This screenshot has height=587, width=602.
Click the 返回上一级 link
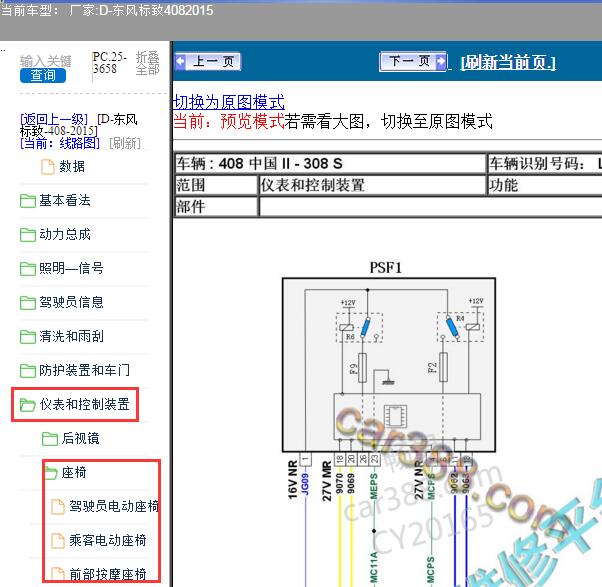click(54, 119)
